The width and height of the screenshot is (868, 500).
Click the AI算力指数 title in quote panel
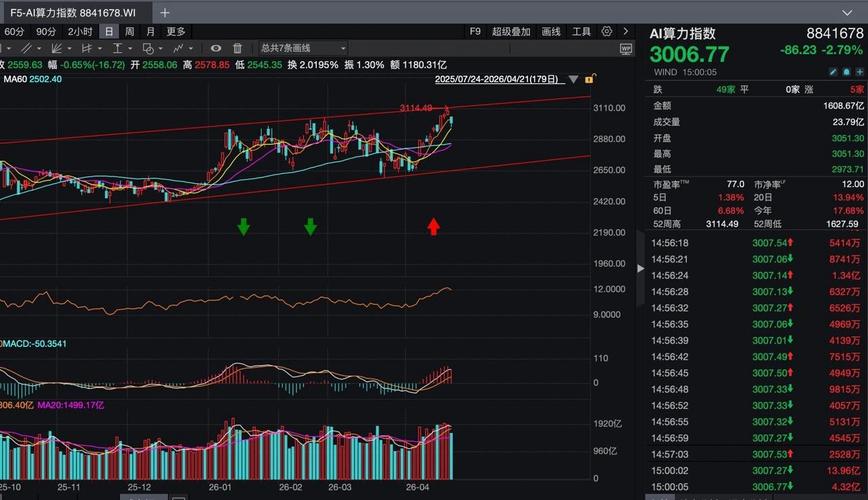(x=683, y=34)
